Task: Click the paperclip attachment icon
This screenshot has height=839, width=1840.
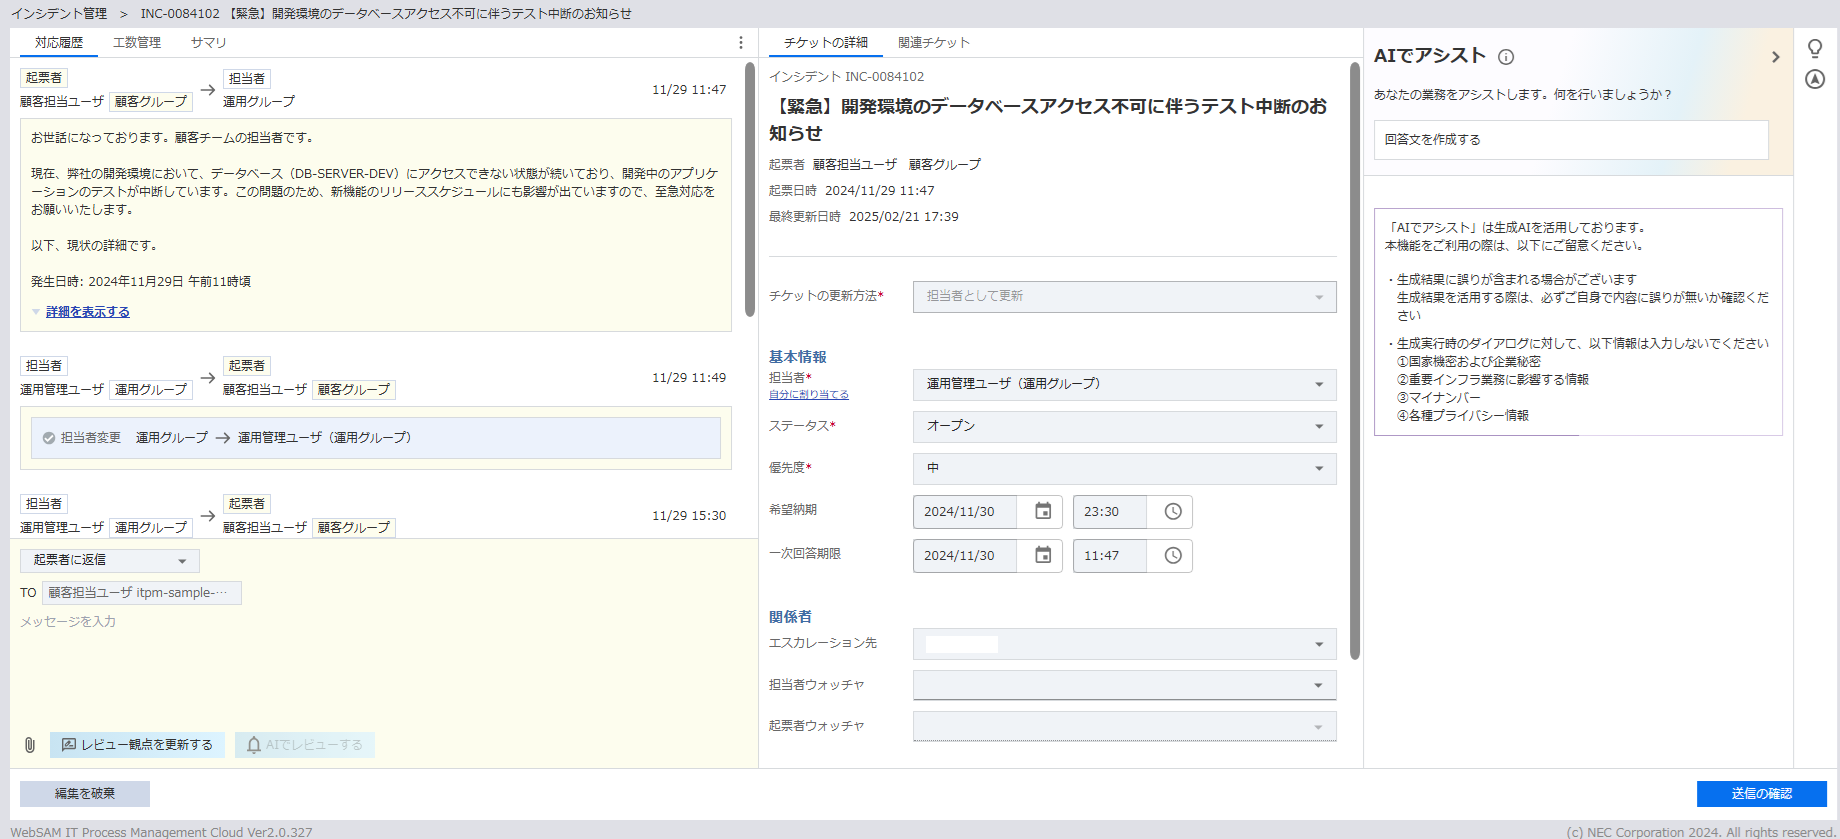Action: [30, 745]
